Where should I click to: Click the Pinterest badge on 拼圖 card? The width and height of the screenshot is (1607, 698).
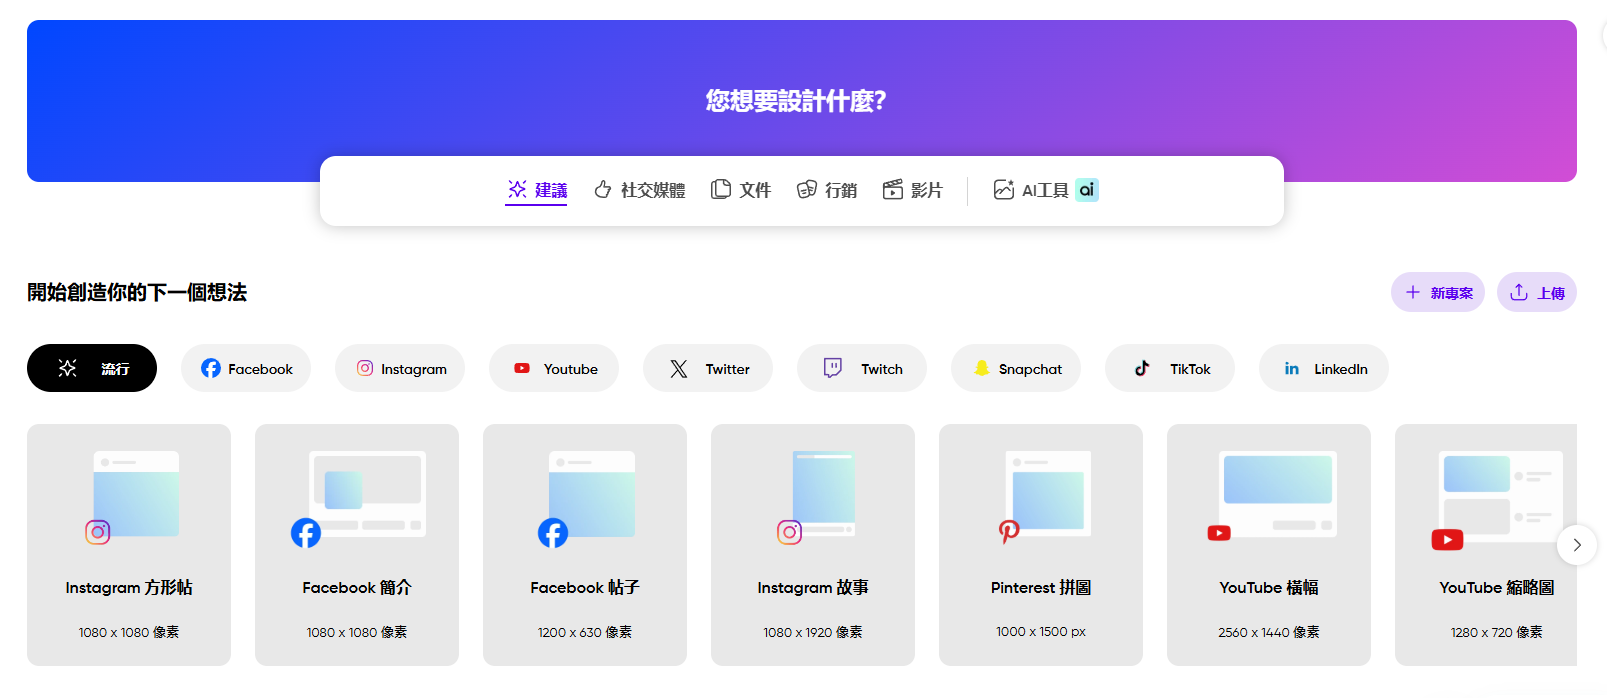point(1009,532)
